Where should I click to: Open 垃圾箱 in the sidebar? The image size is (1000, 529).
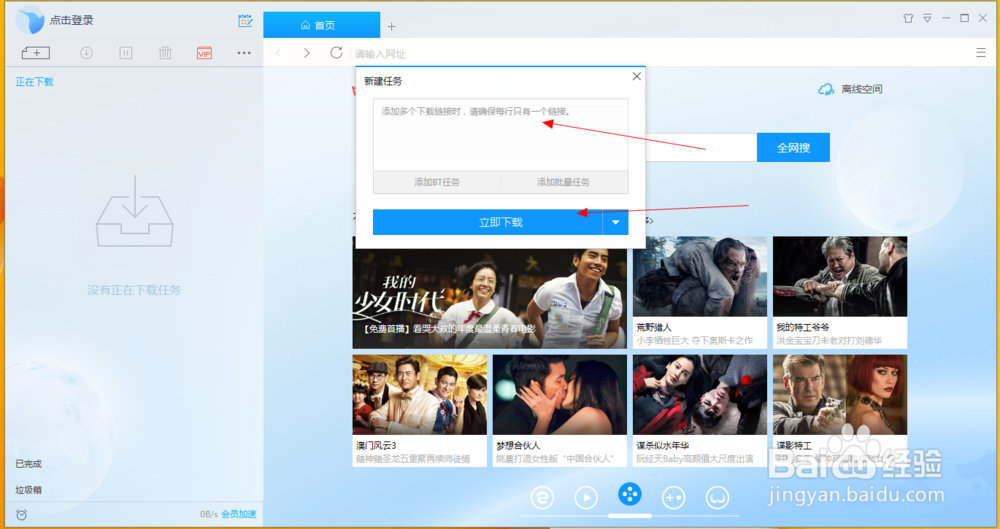tap(29, 490)
